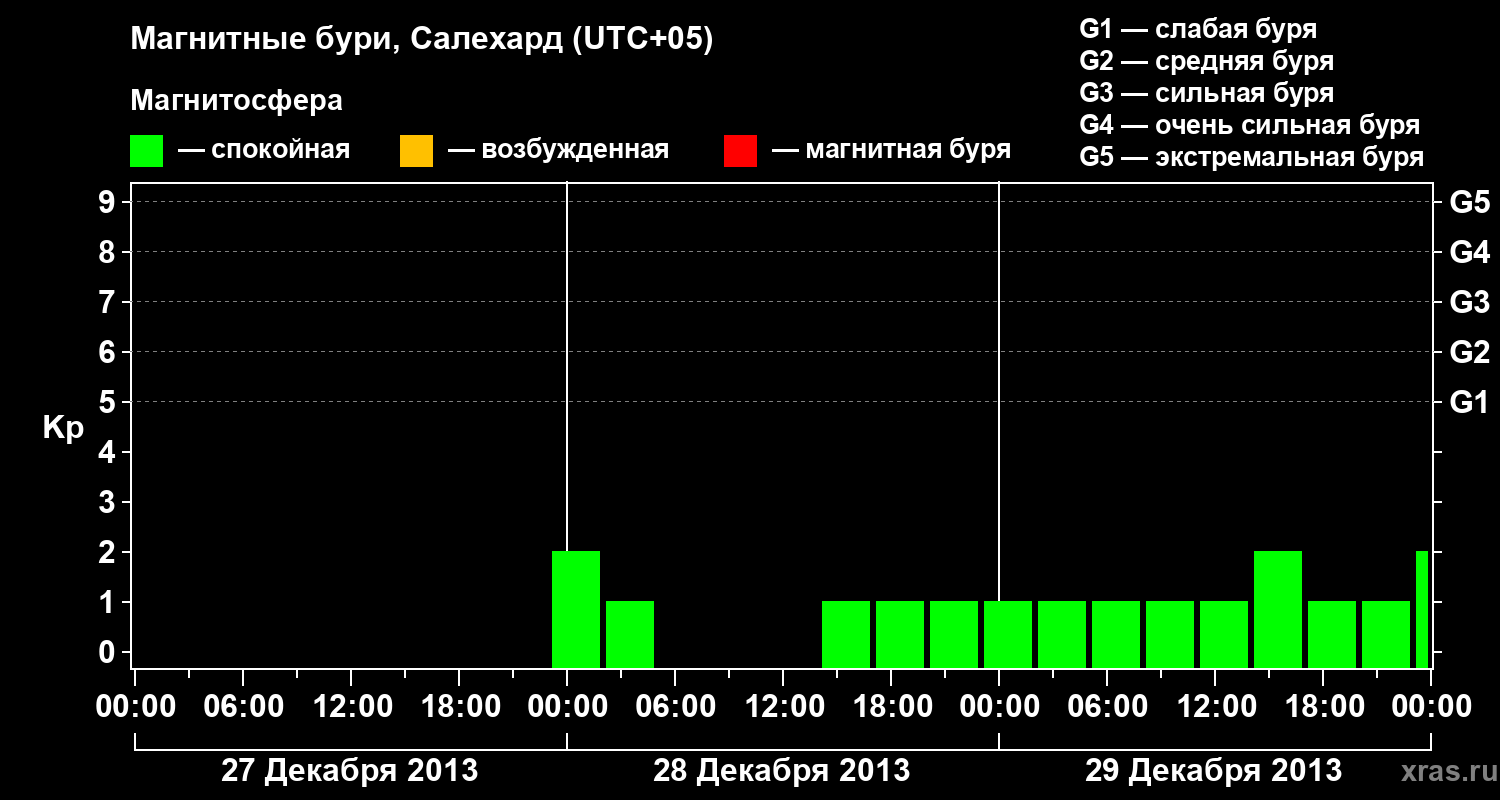Click the Kp 1 bar at 06:00 on 29 Декабря

[1116, 634]
